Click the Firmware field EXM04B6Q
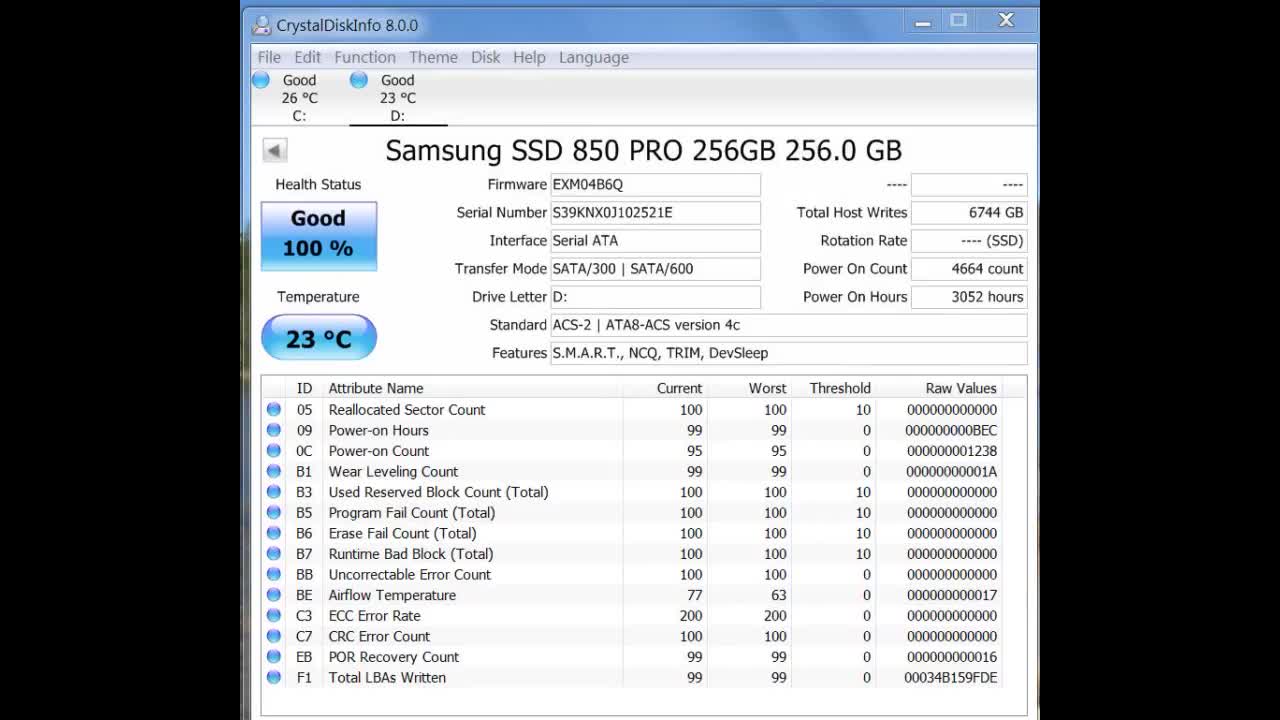Viewport: 1280px width, 720px height. coord(655,184)
